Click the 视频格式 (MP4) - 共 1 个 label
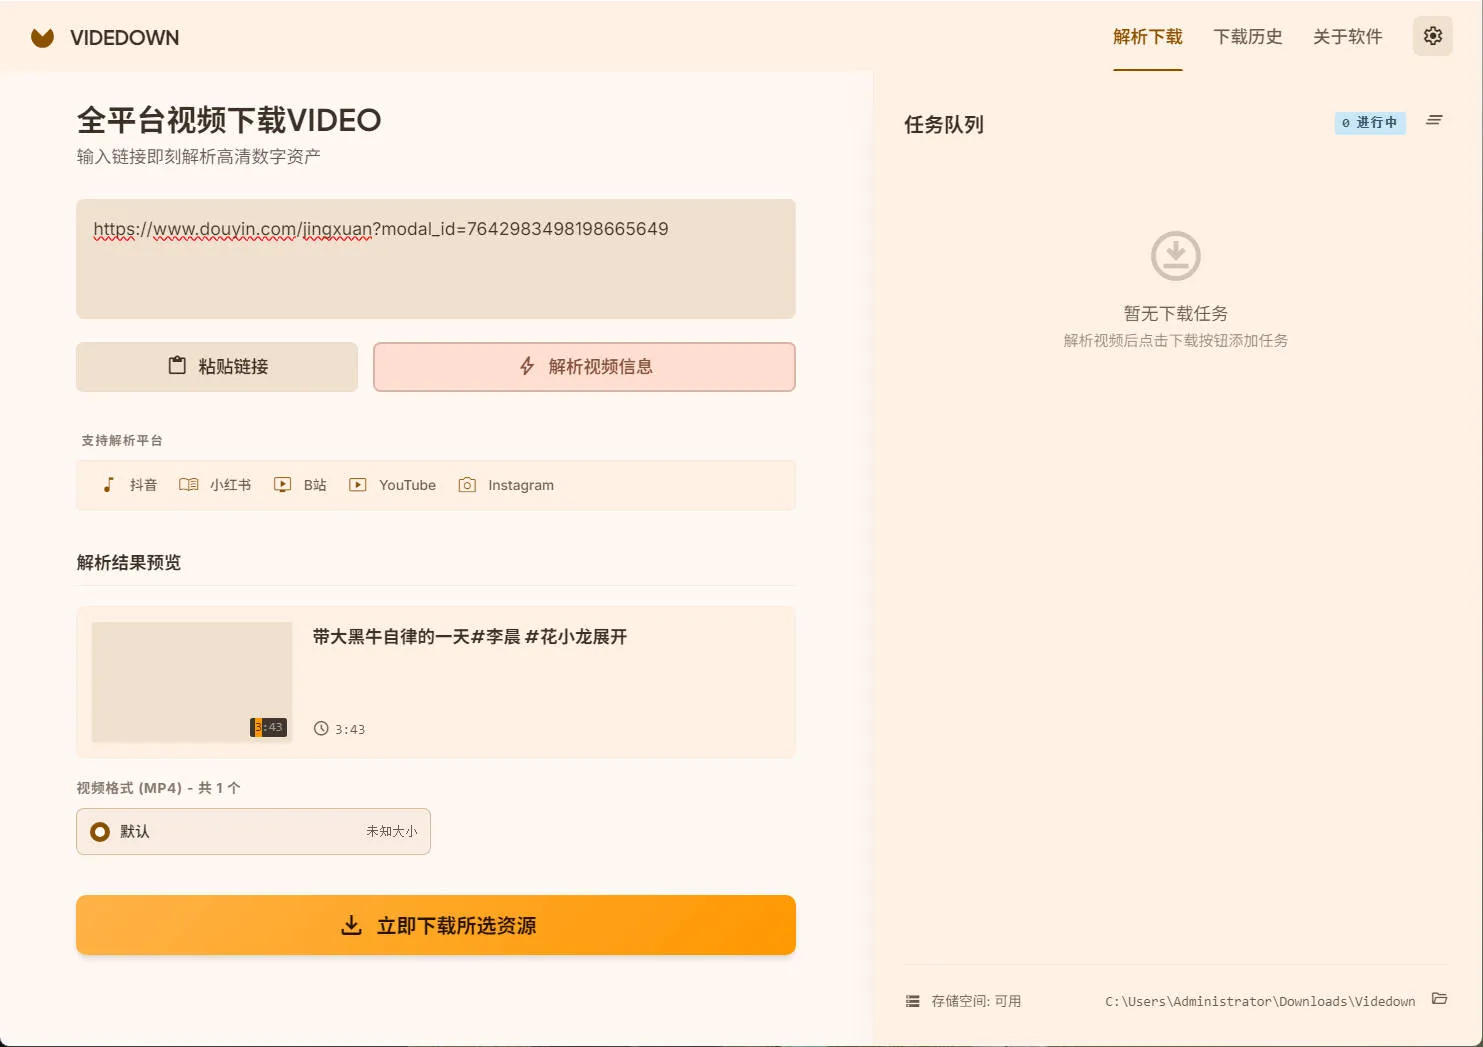The height and width of the screenshot is (1047, 1483). coord(158,788)
